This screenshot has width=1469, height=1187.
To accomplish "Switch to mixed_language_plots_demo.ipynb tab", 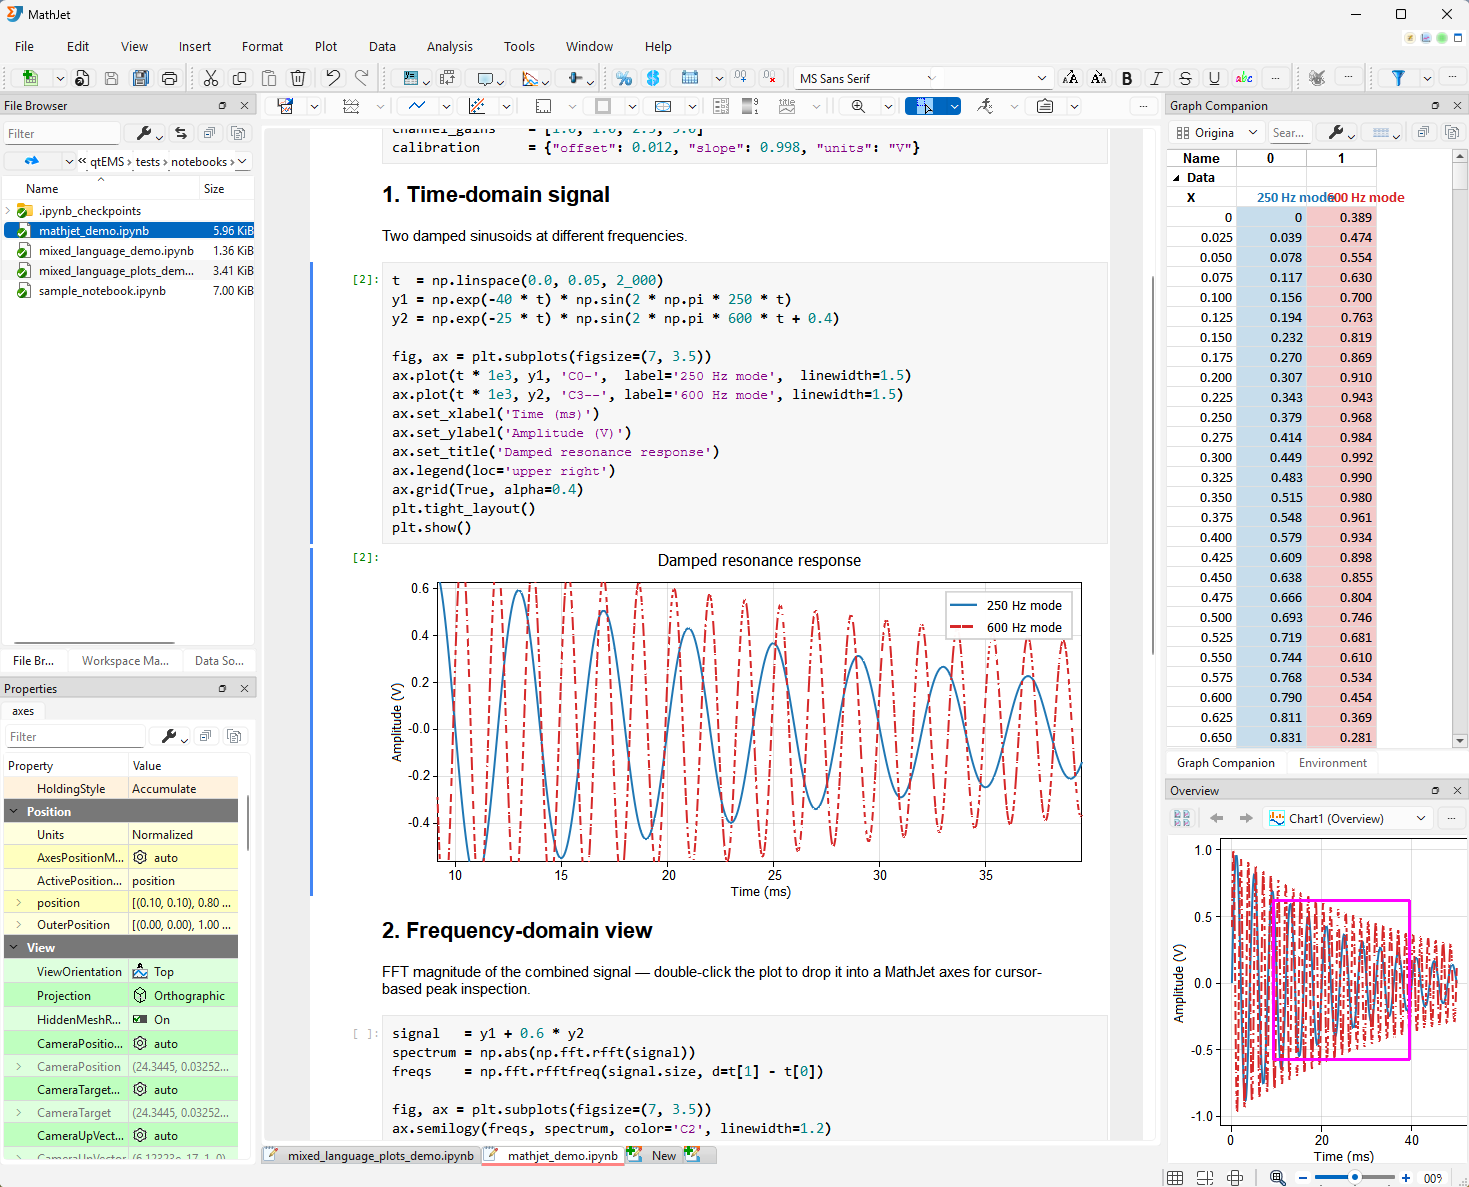I will tap(371, 1156).
